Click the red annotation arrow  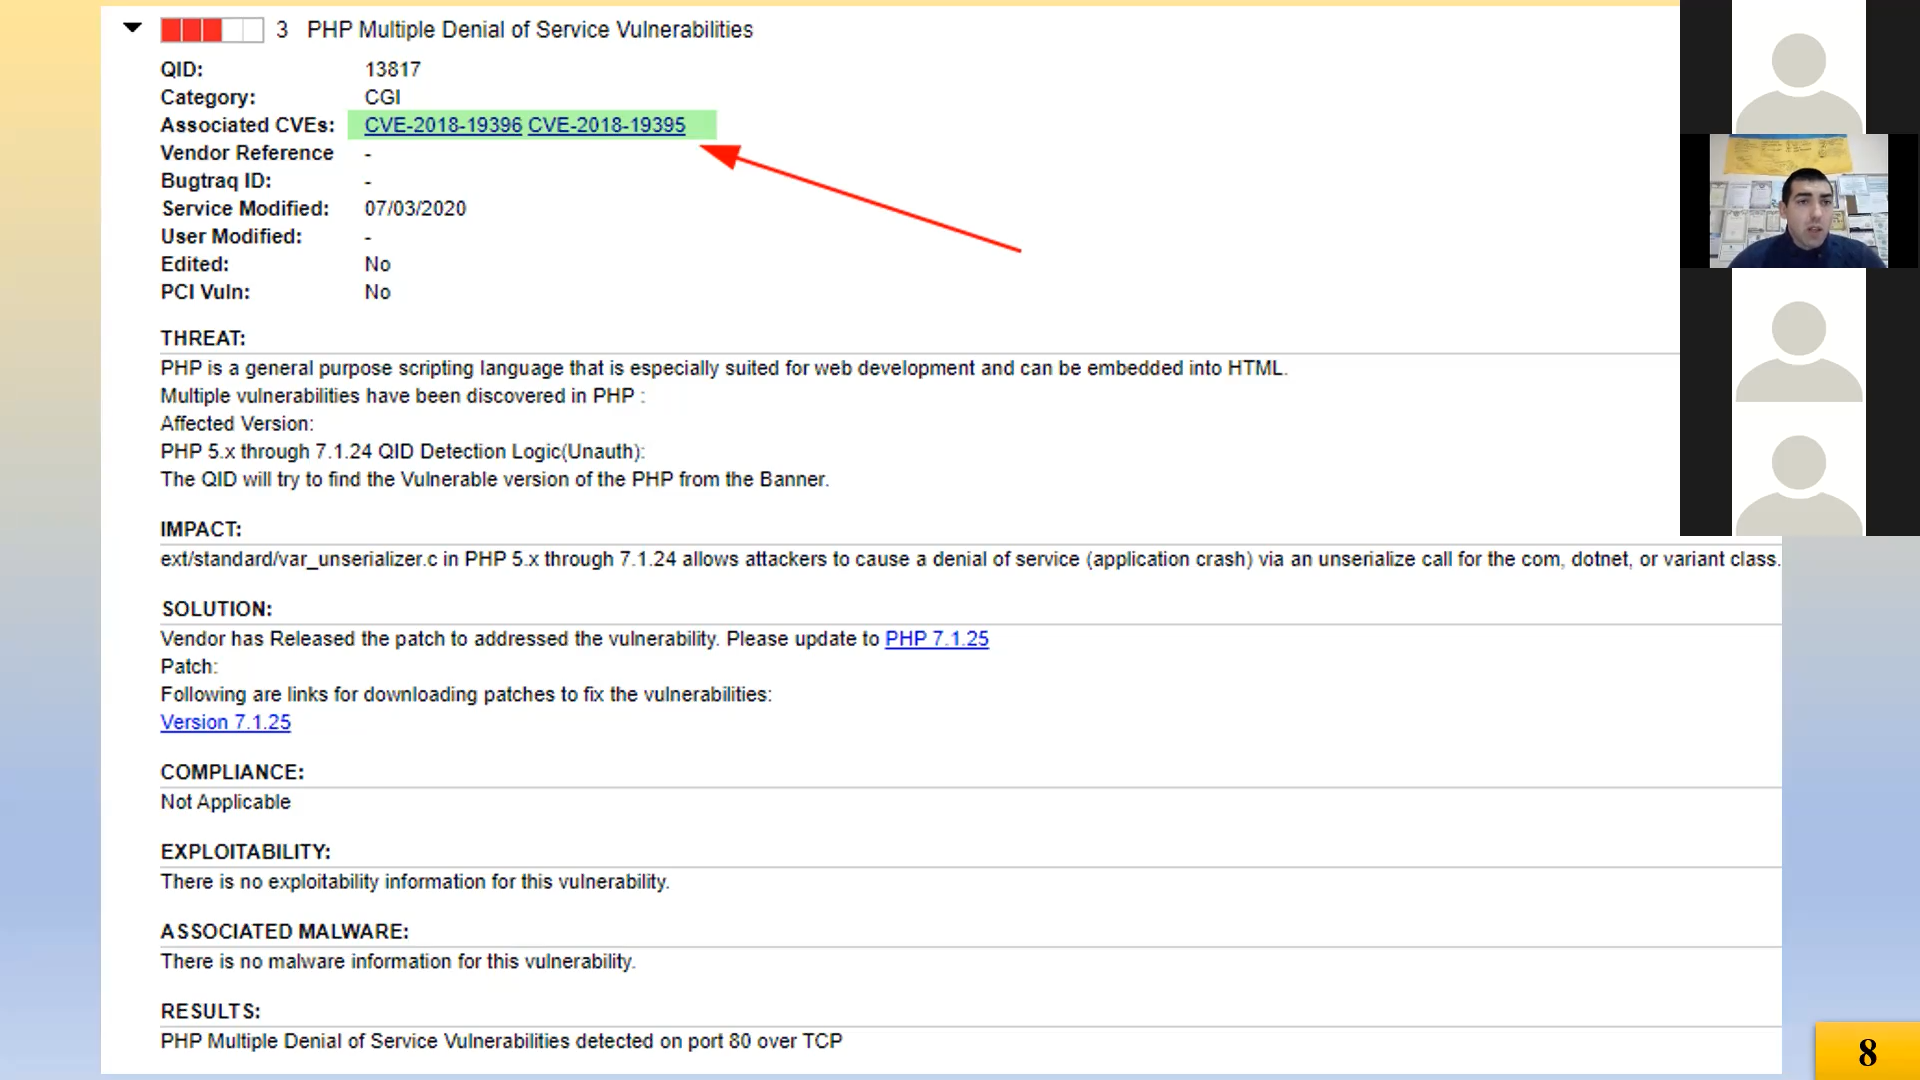860,198
